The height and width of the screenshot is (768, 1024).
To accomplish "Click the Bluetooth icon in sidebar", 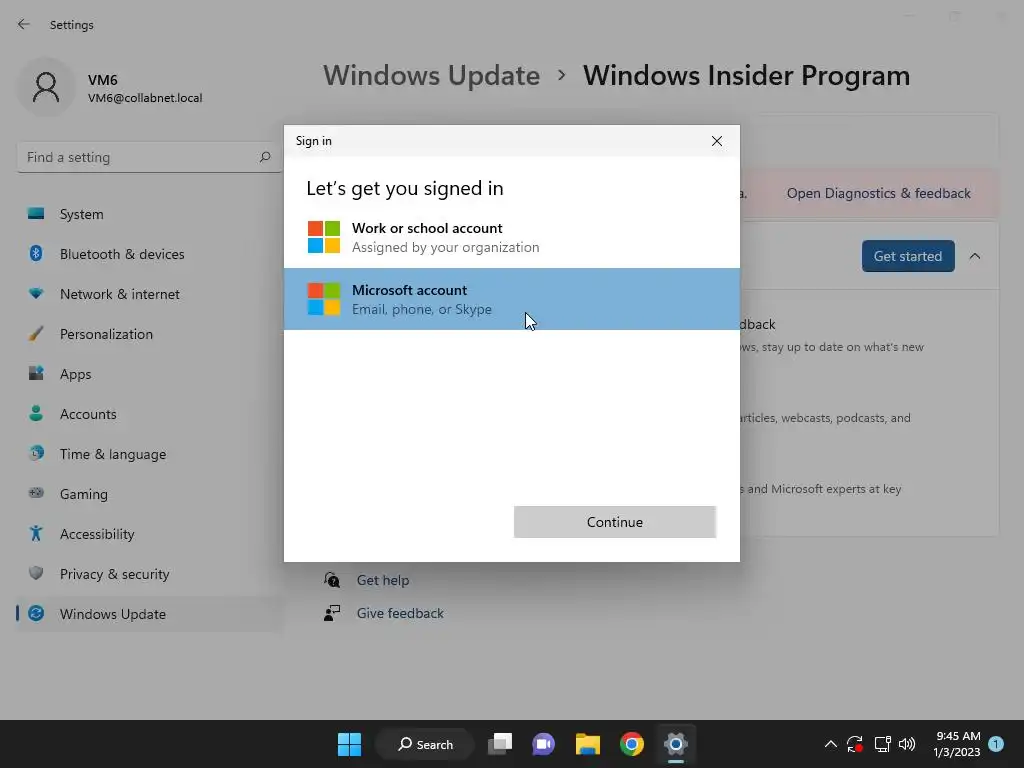I will (36, 253).
